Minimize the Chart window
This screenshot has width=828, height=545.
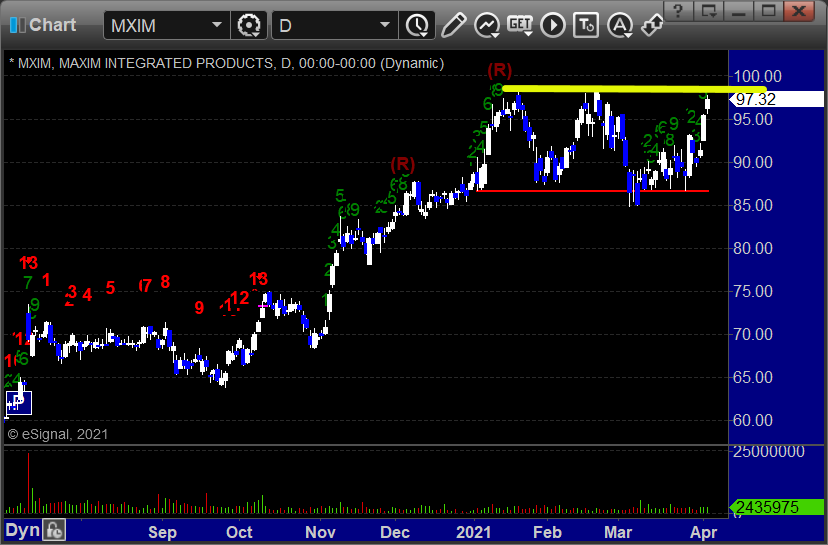(738, 11)
